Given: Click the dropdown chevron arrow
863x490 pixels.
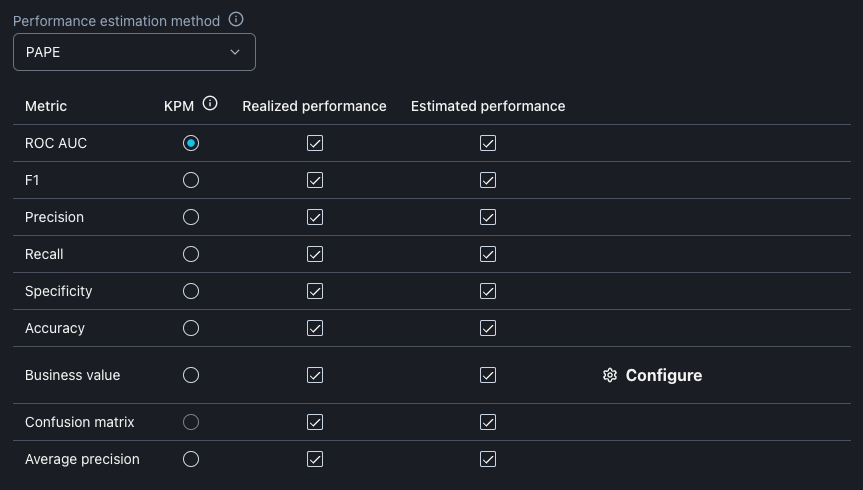Looking at the screenshot, I should pyautogui.click(x=235, y=52).
